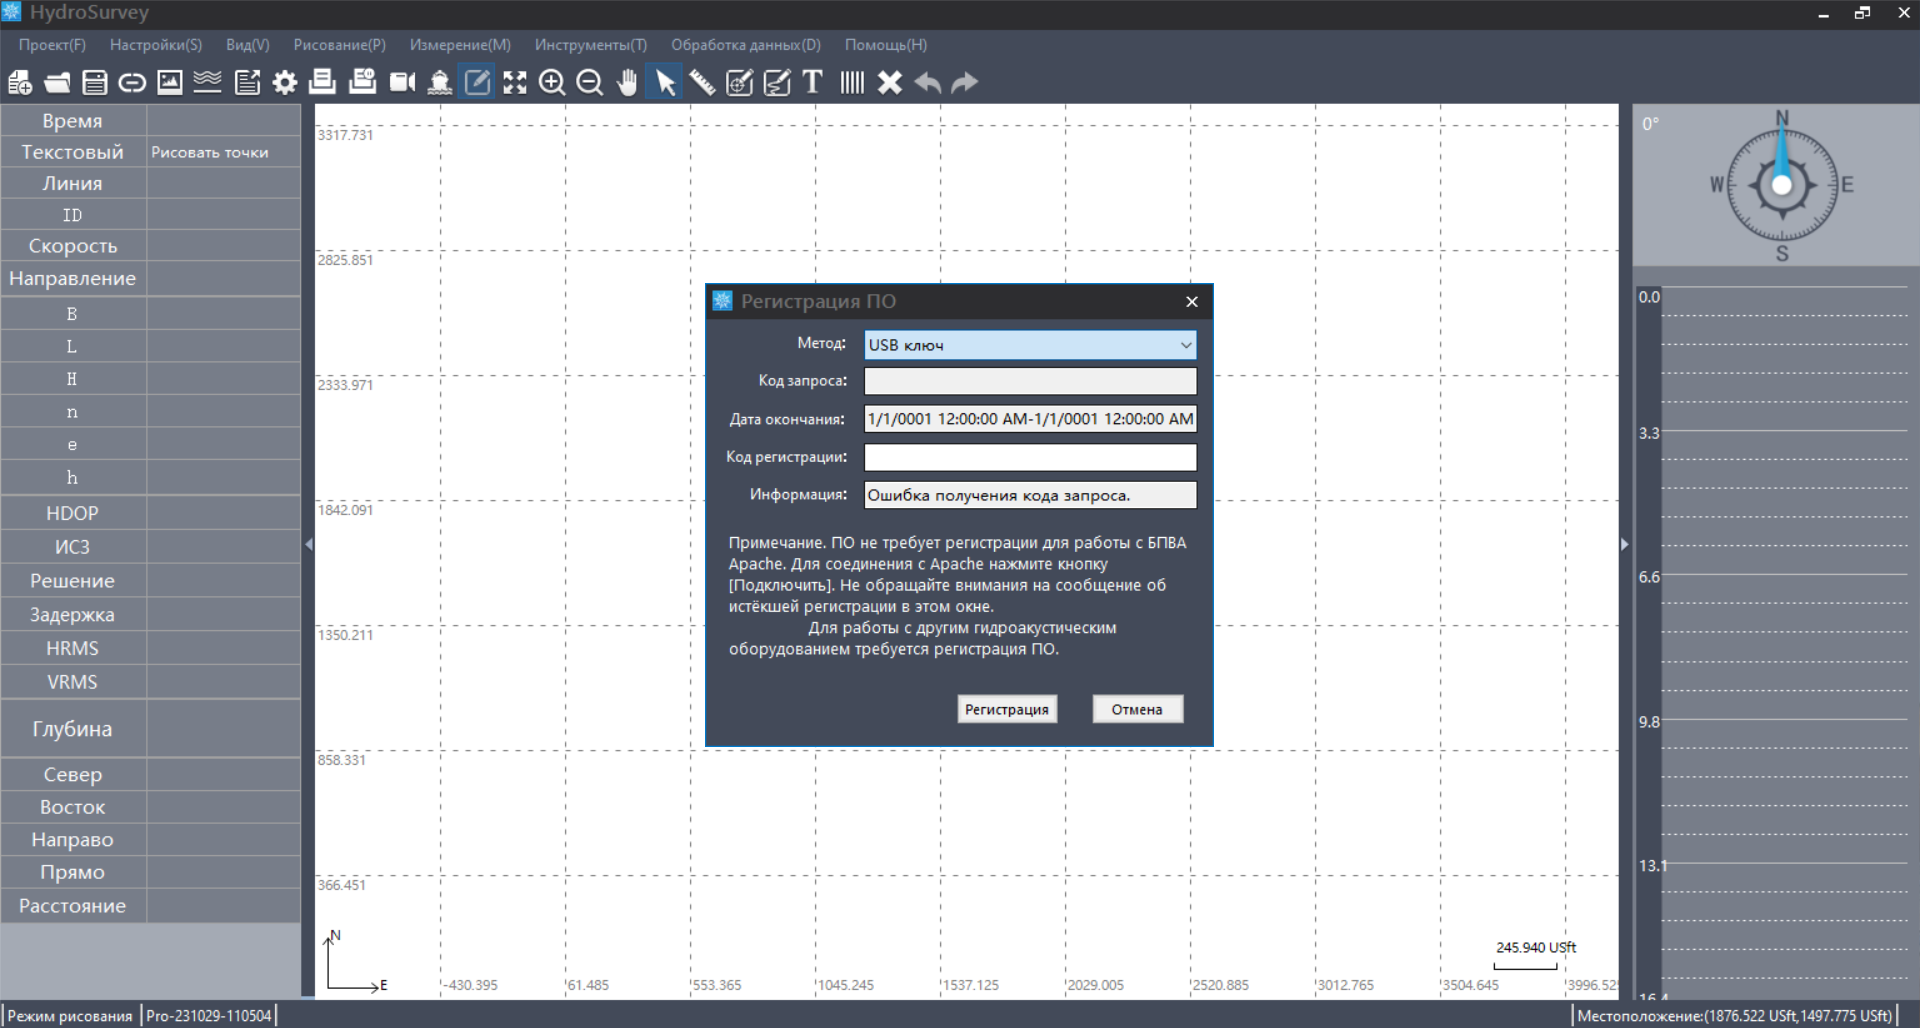Click the background image toolbar icon
This screenshot has height=1028, width=1920.
170,82
